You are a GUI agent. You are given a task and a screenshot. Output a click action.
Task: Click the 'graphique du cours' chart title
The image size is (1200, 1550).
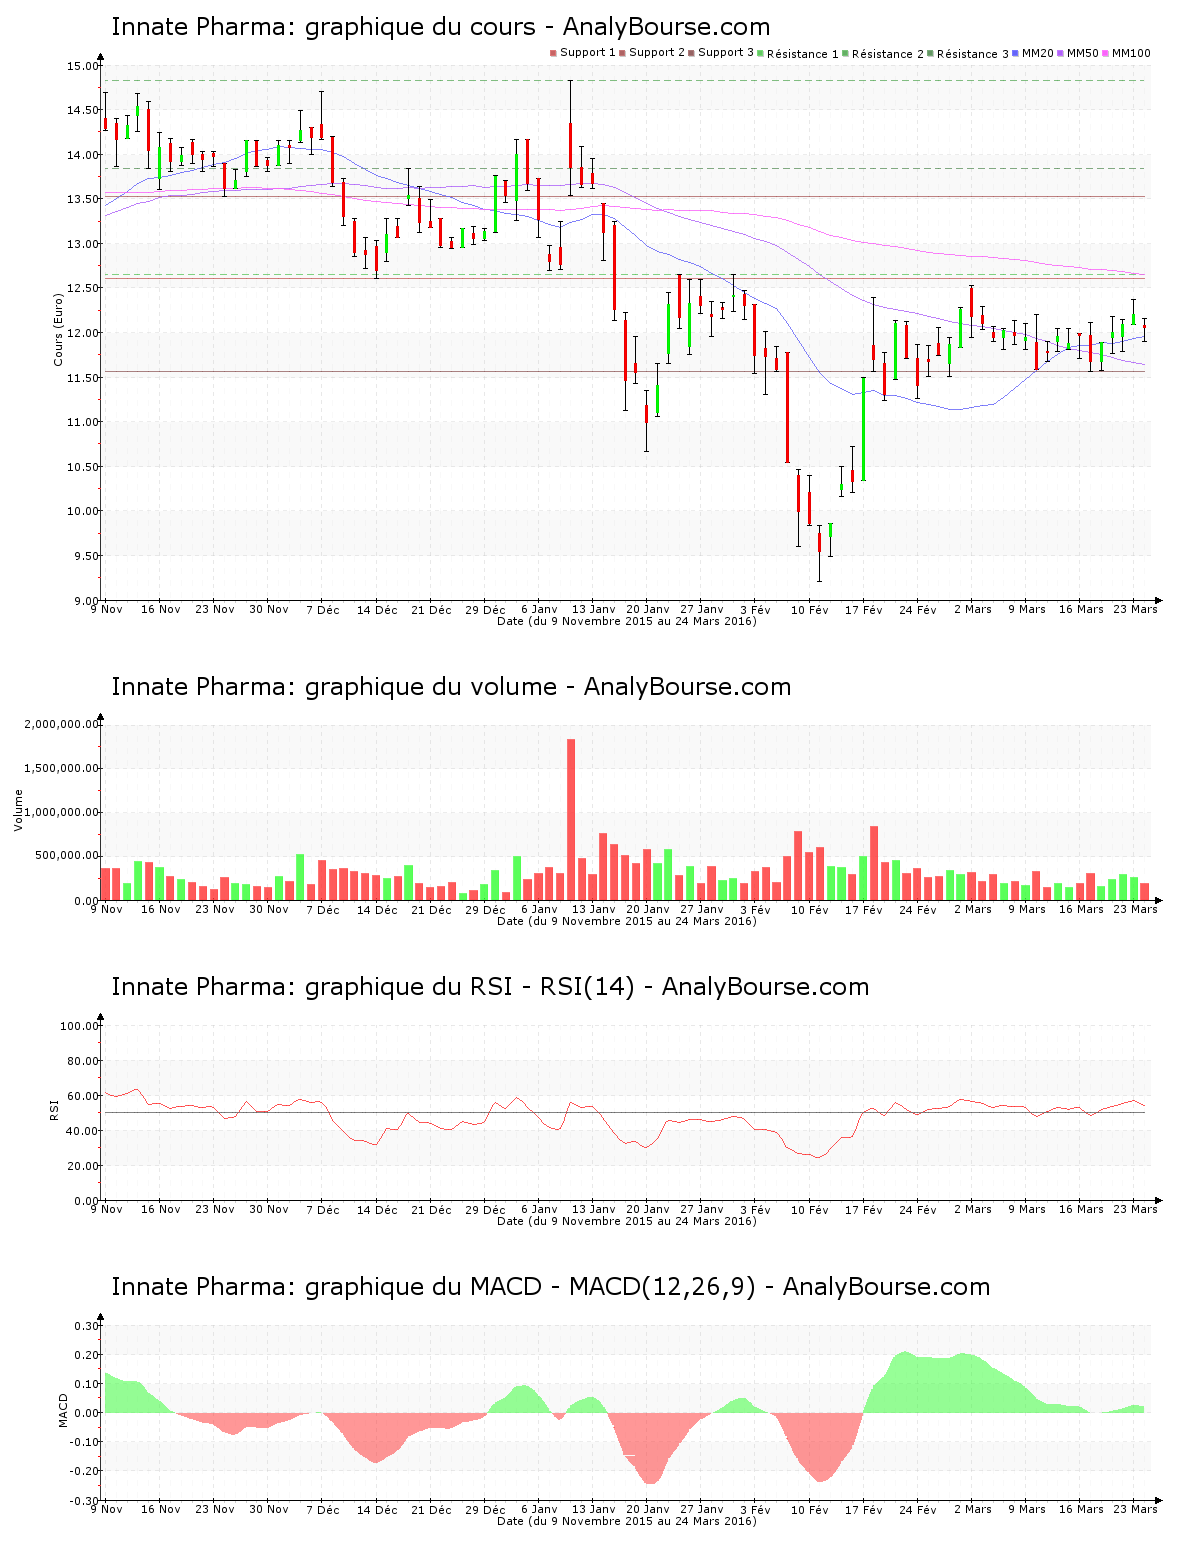(441, 27)
